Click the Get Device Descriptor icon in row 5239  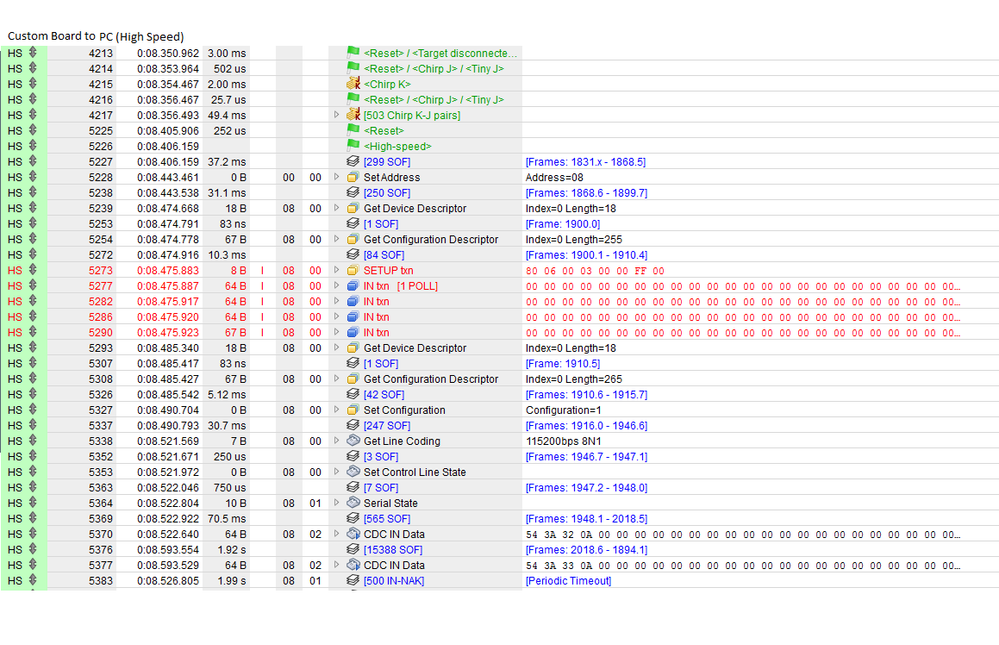[353, 208]
